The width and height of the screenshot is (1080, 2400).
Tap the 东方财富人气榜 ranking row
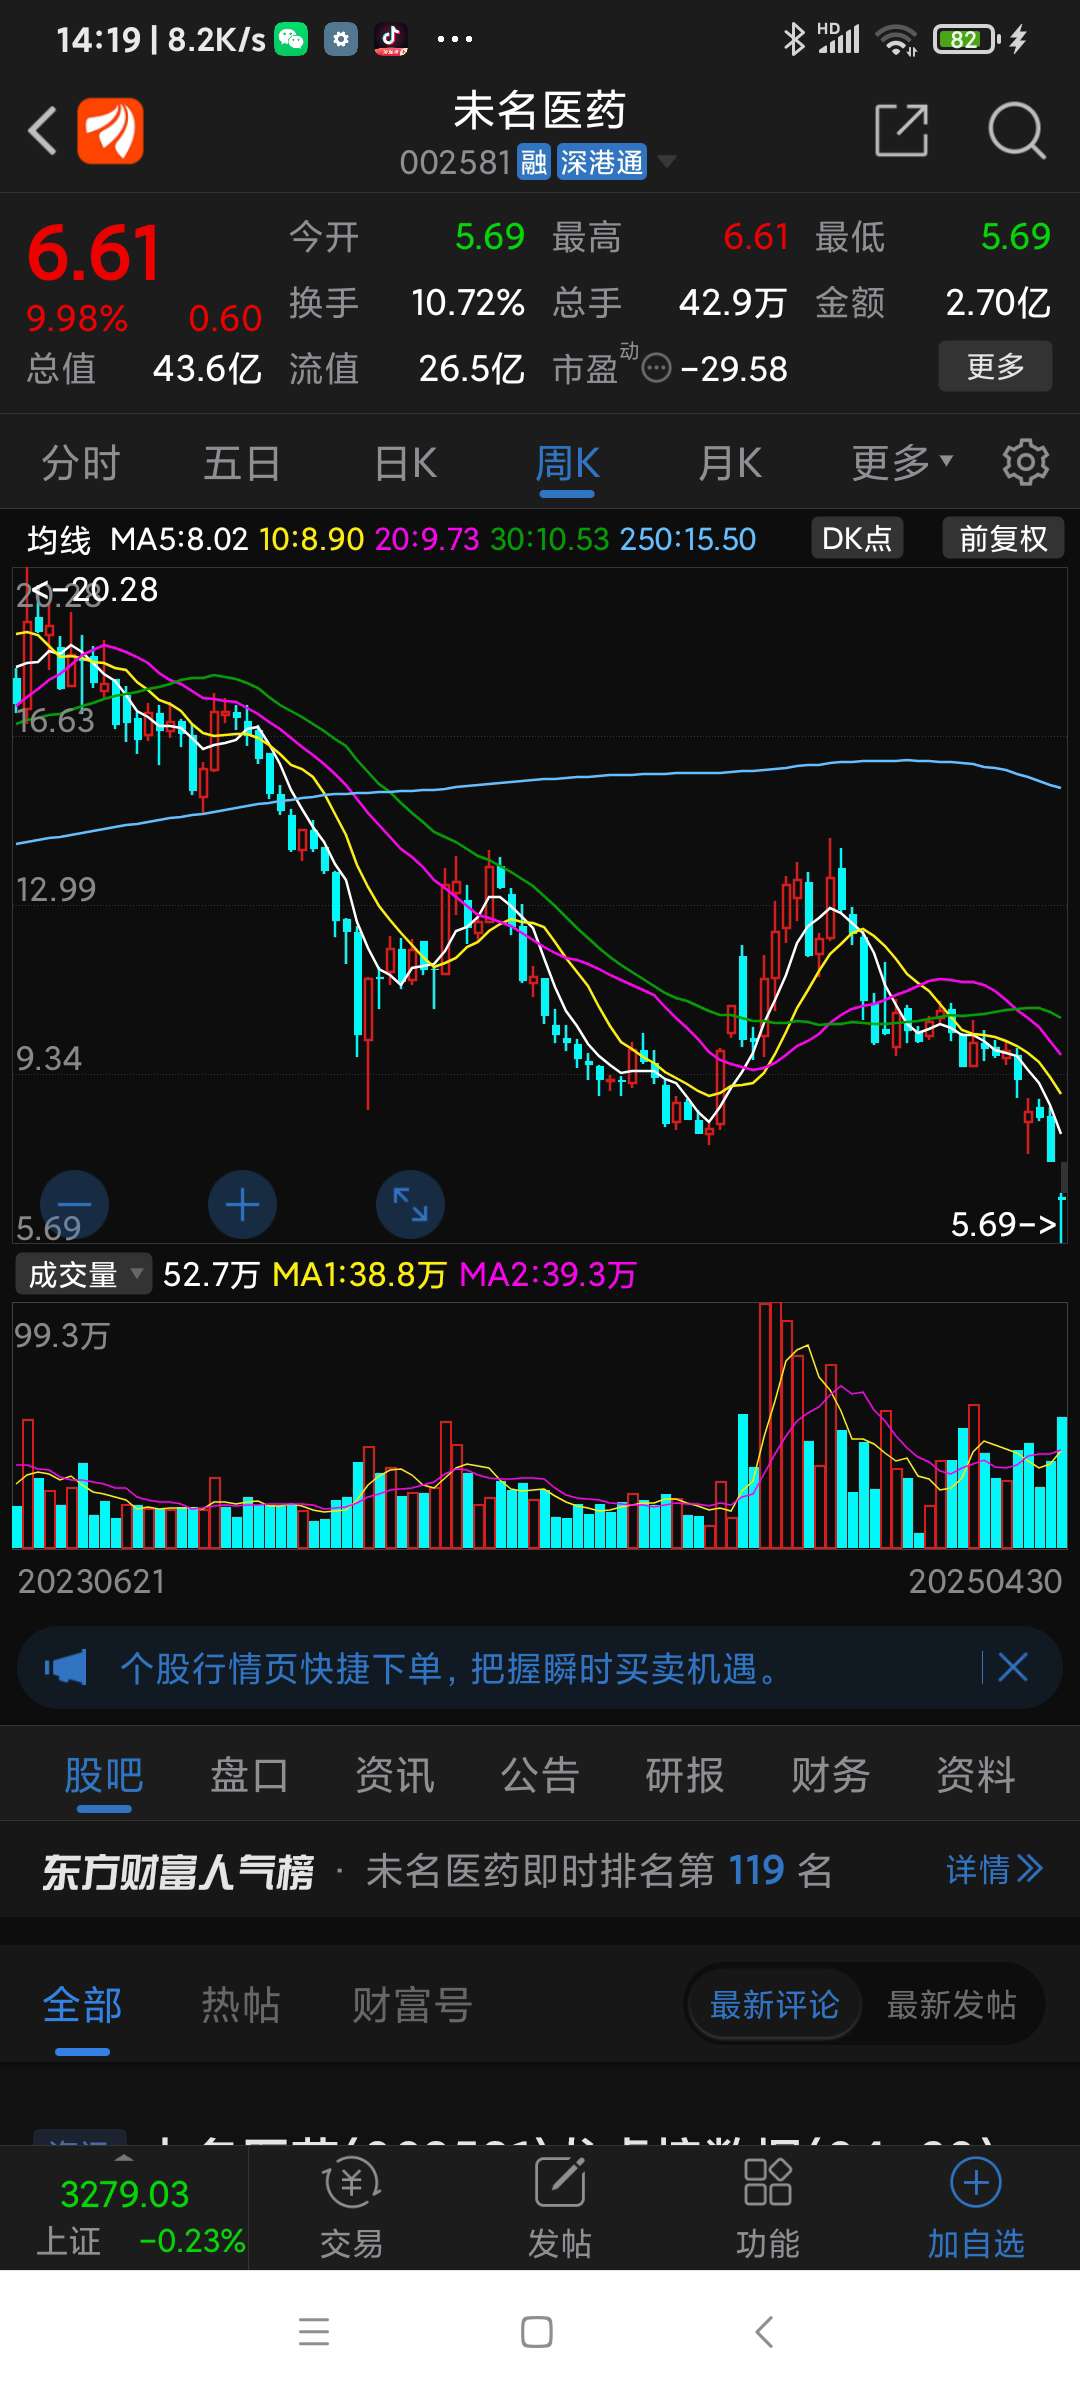(x=540, y=1870)
